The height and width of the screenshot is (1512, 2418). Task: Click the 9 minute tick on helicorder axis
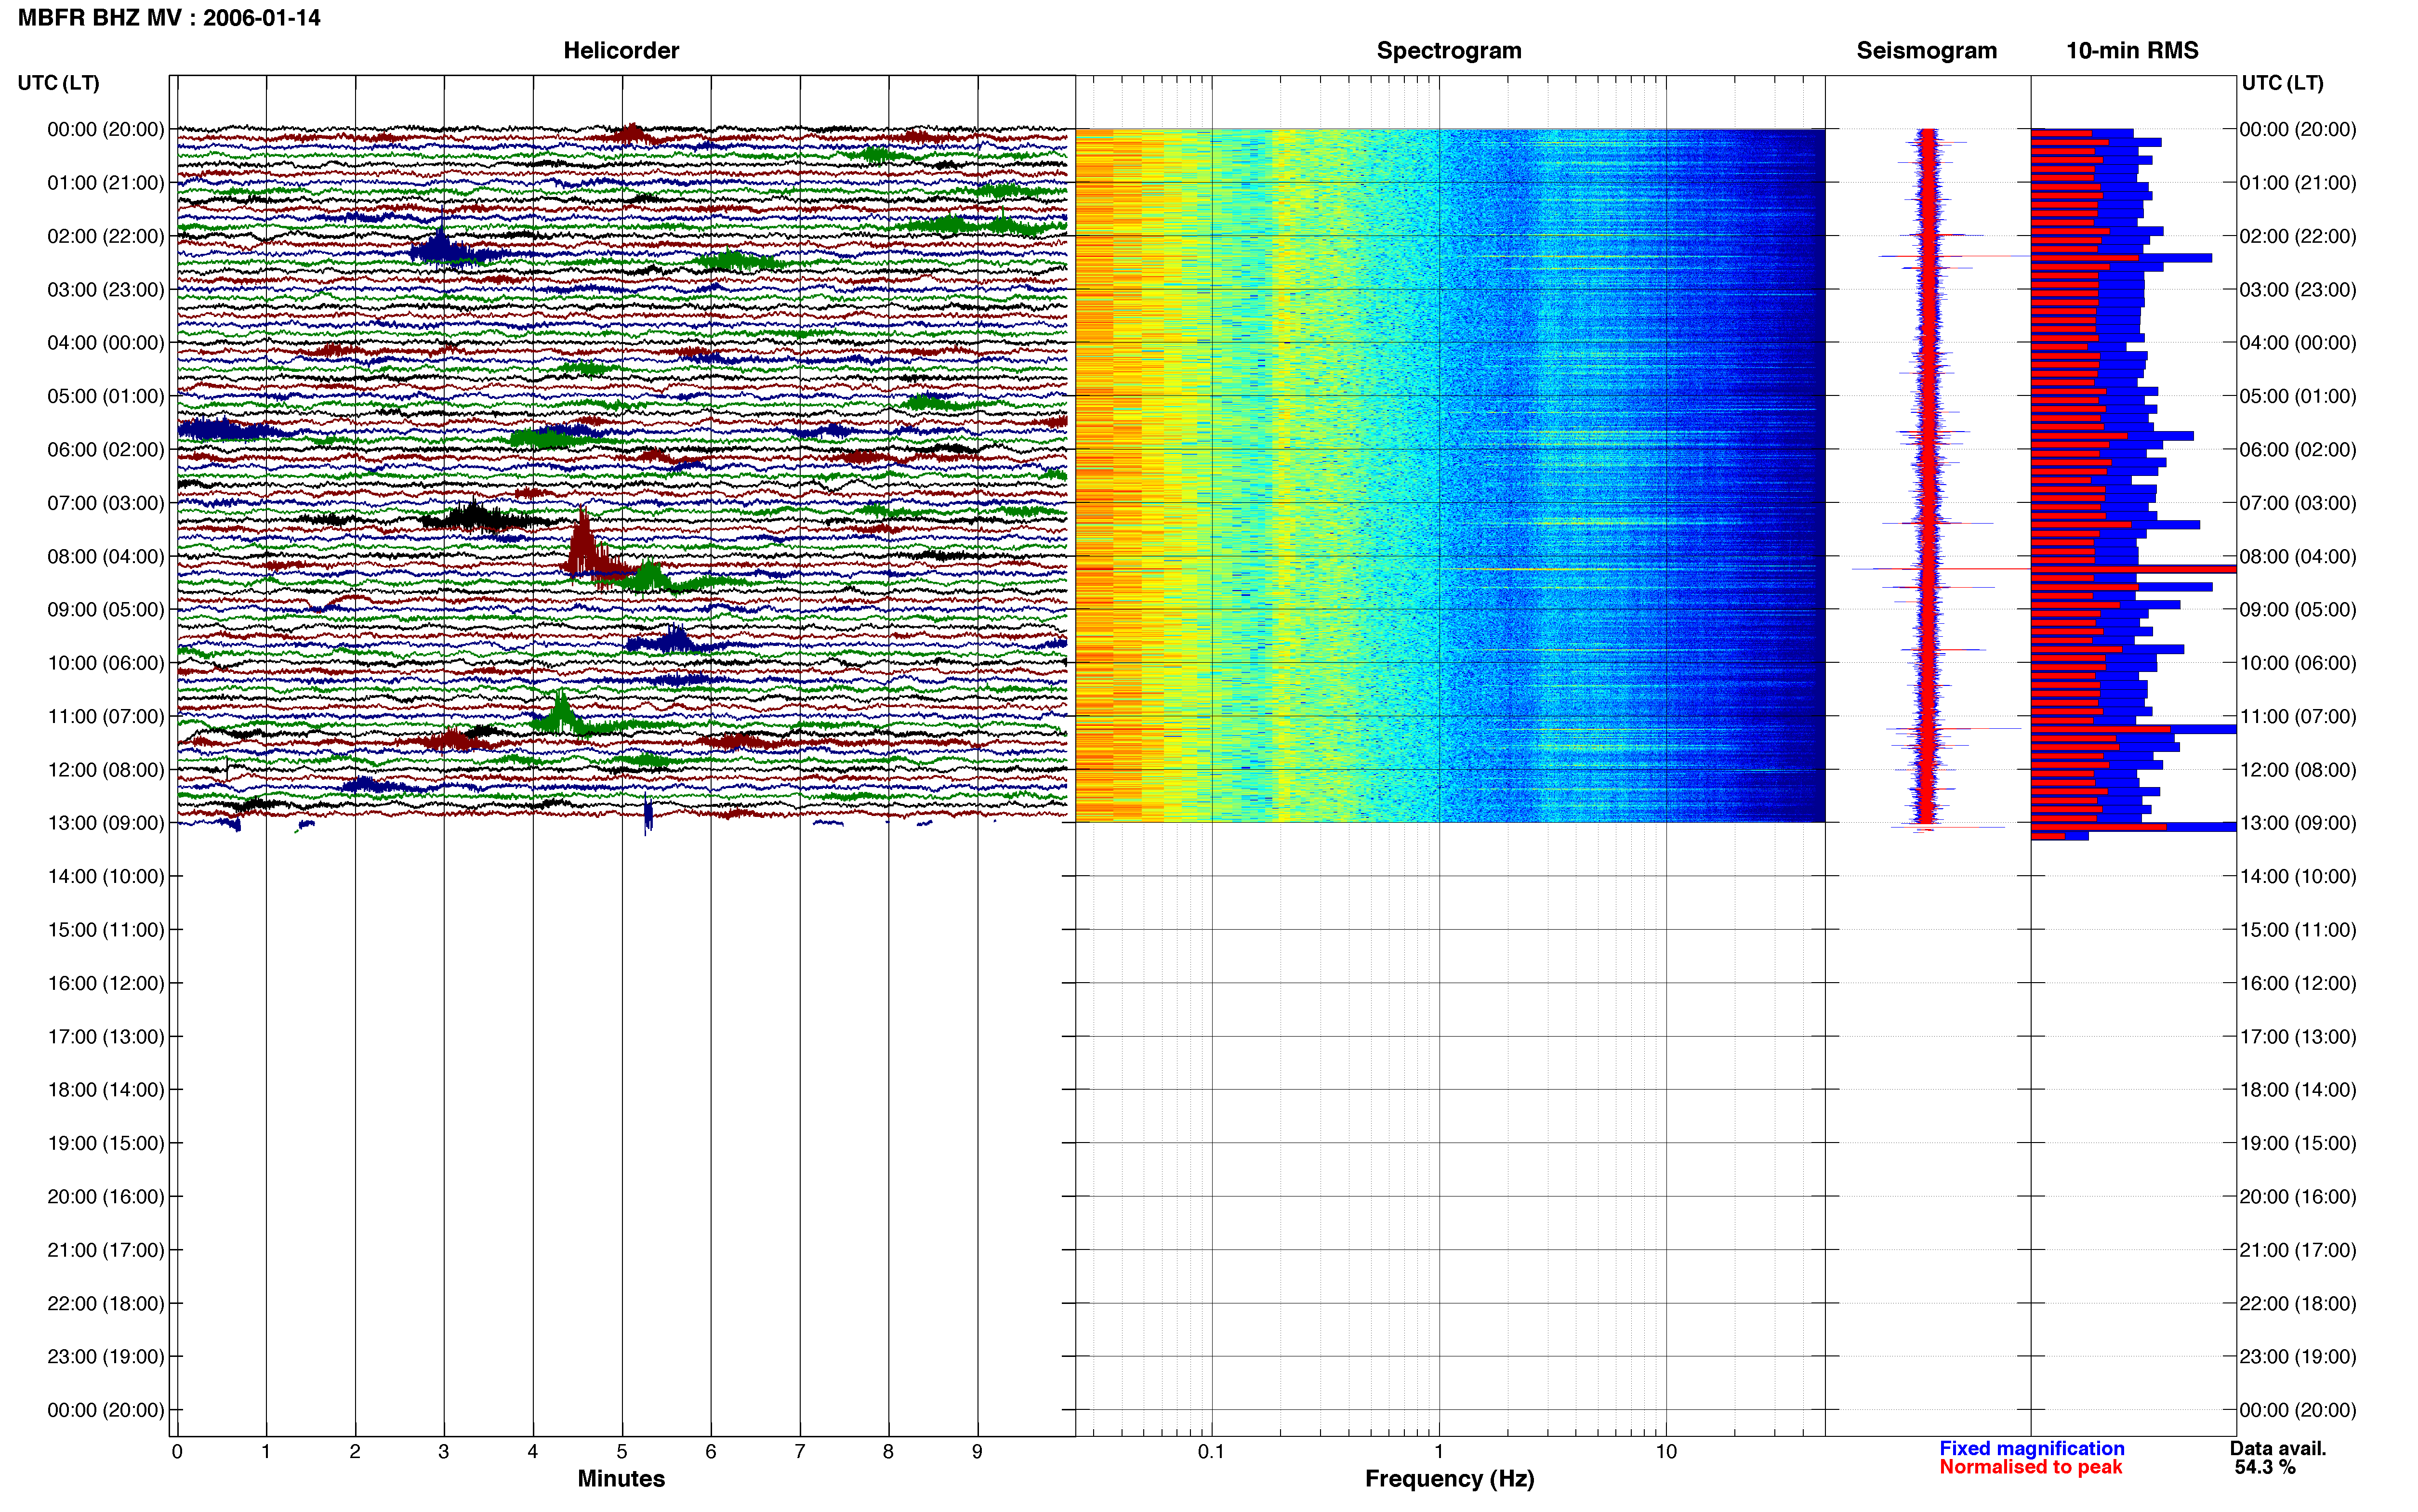coord(977,1451)
